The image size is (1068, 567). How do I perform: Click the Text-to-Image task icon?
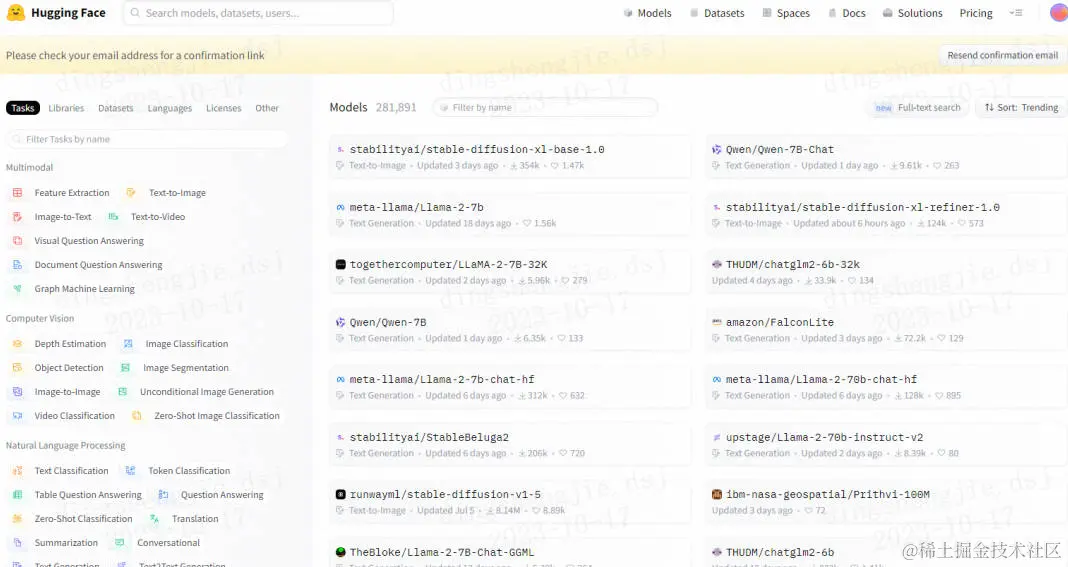(131, 193)
